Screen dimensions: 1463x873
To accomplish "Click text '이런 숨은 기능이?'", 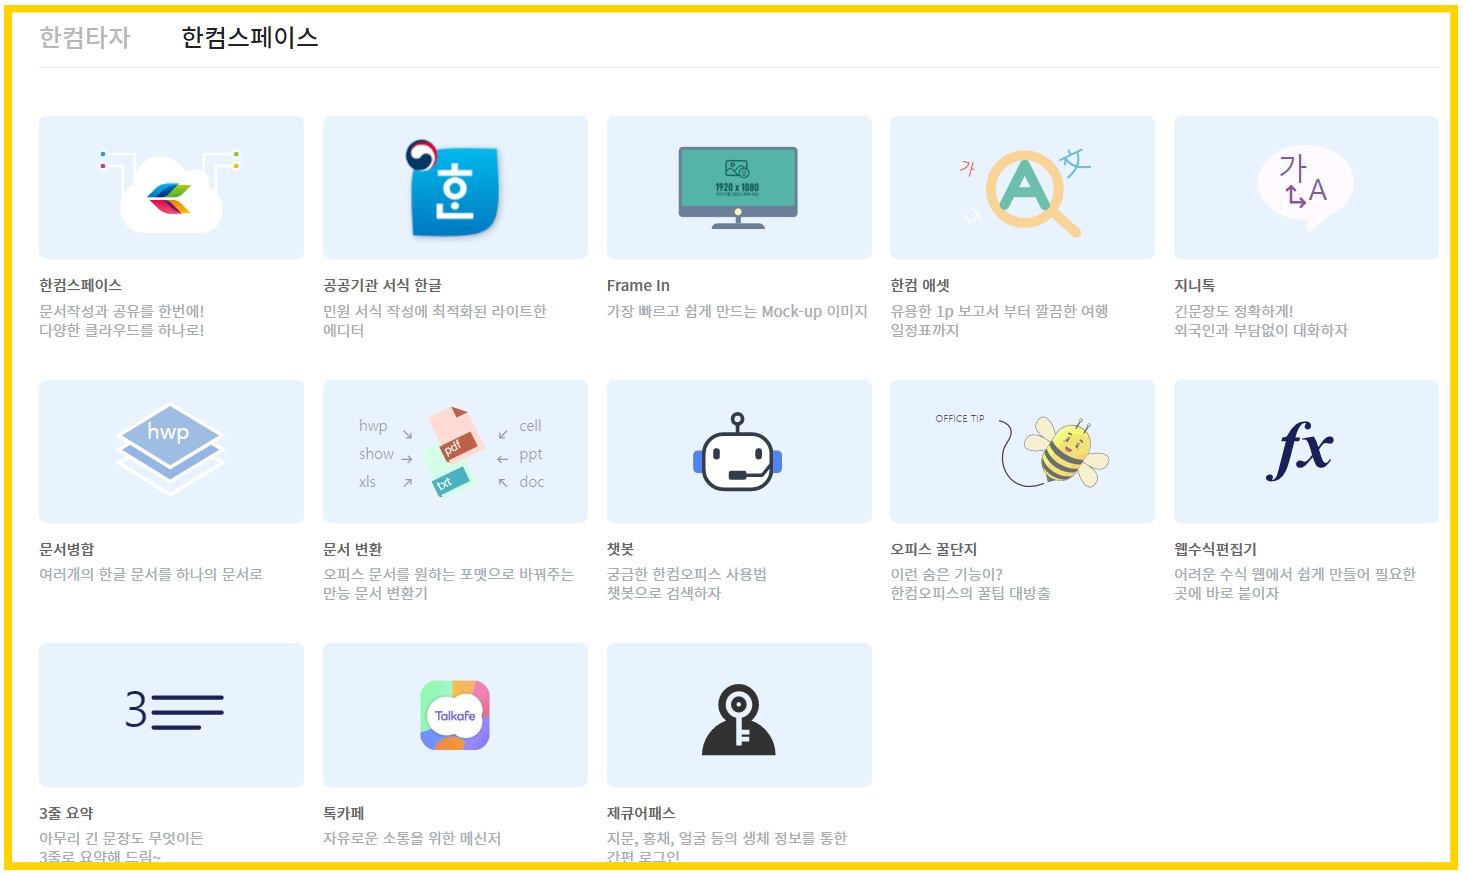I will click(946, 574).
